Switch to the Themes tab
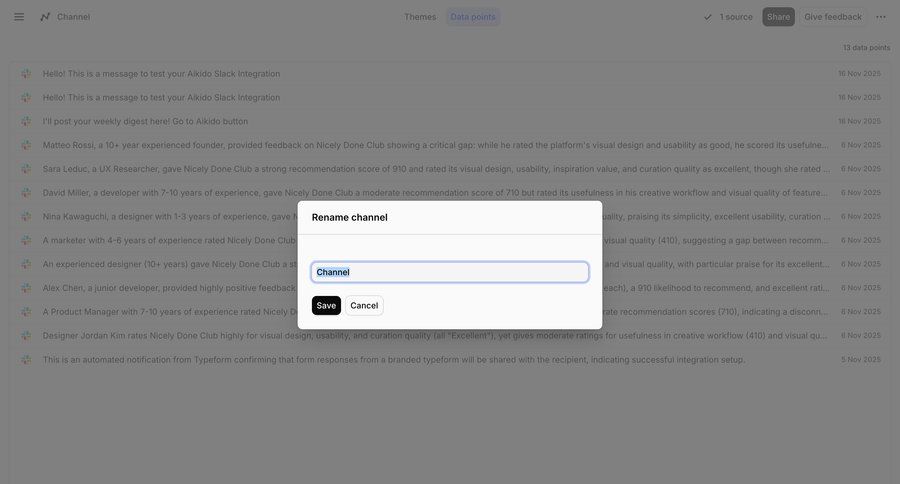The image size is (900, 484). tap(420, 17)
